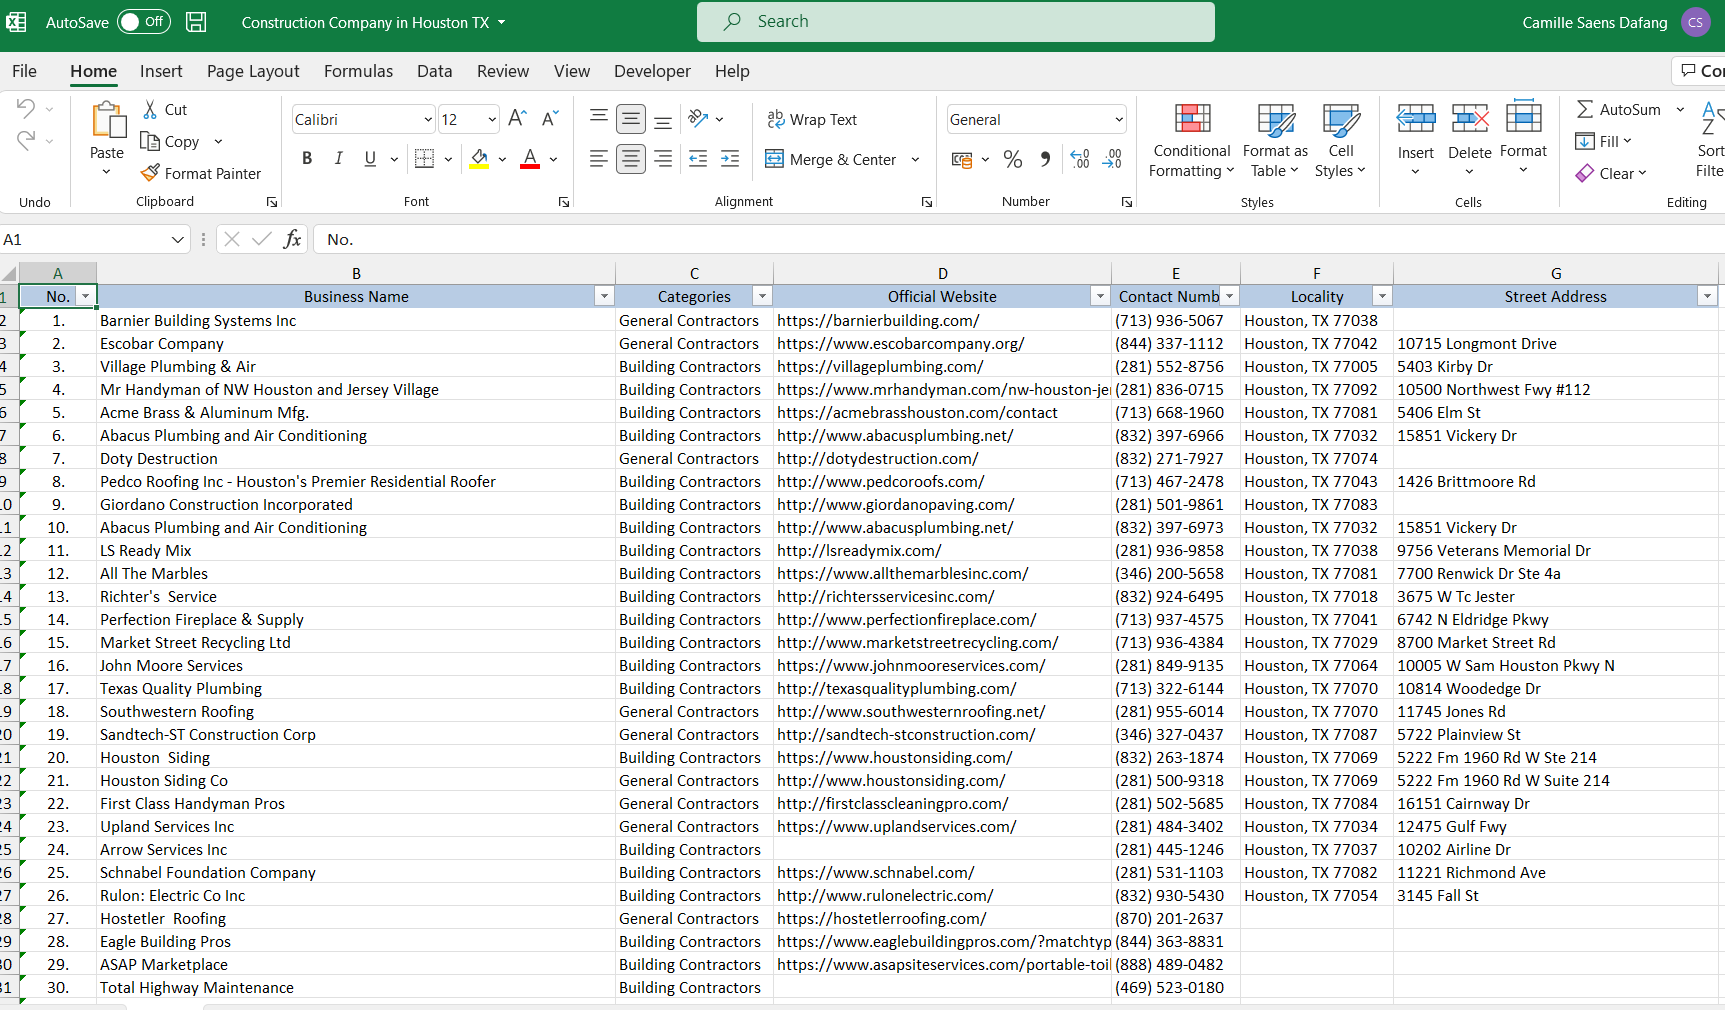Click the Format as Table button
1725x1010 pixels.
coord(1275,141)
